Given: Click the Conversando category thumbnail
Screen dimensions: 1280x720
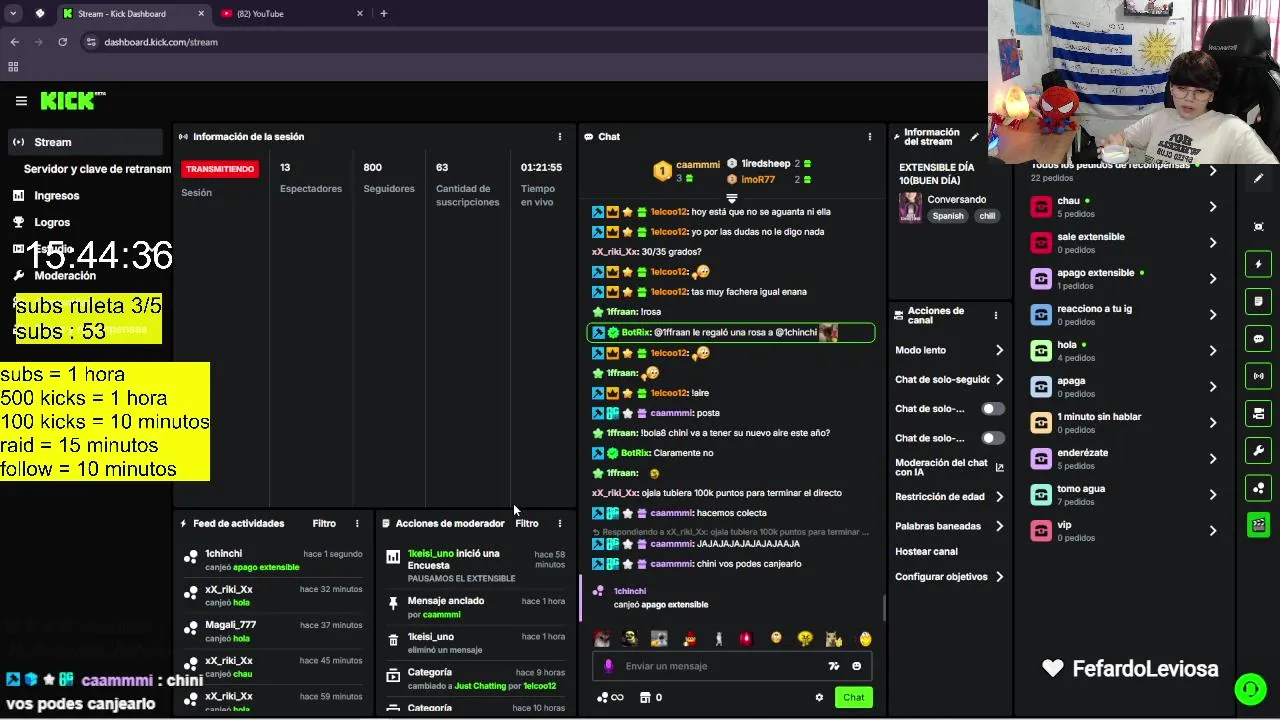Looking at the screenshot, I should (910, 208).
